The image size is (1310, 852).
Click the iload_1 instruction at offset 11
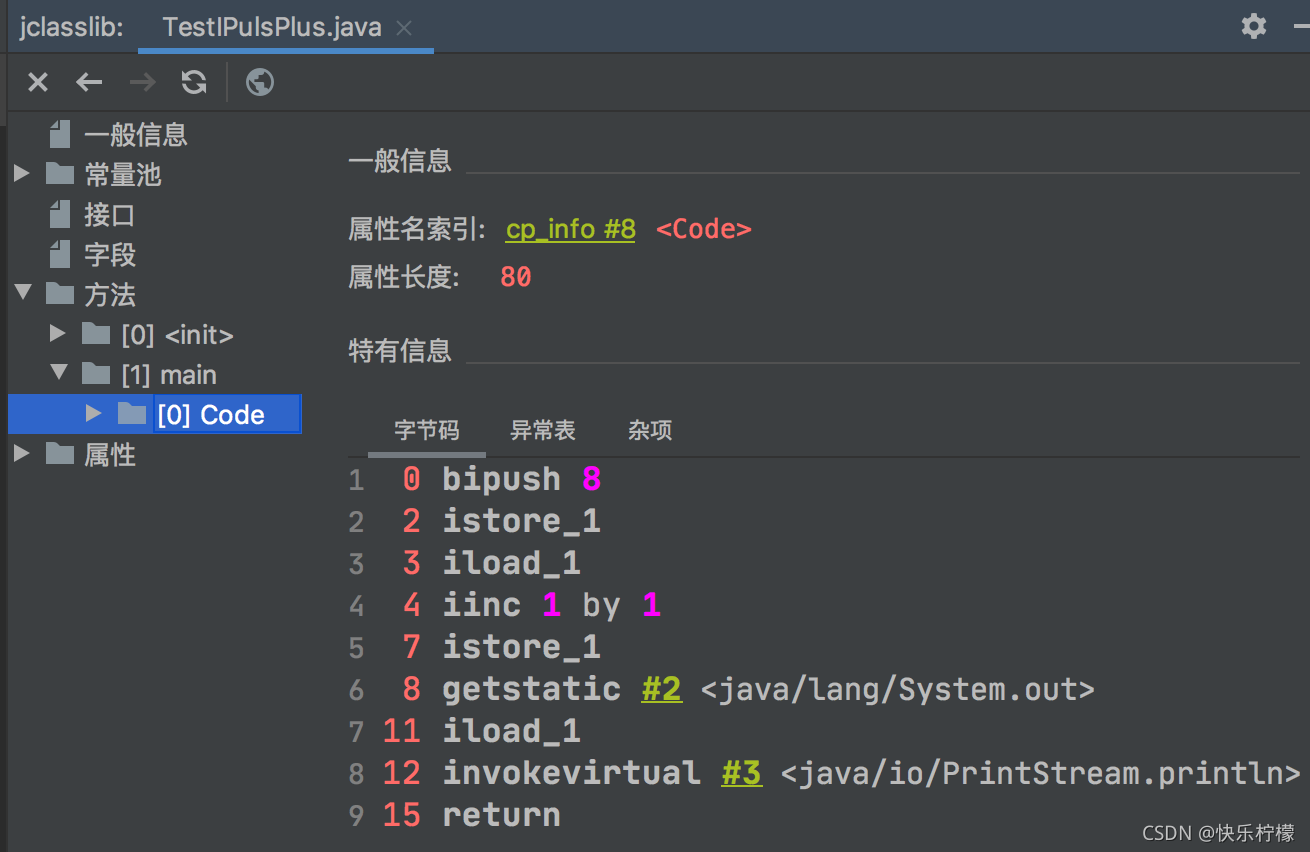coord(512,731)
